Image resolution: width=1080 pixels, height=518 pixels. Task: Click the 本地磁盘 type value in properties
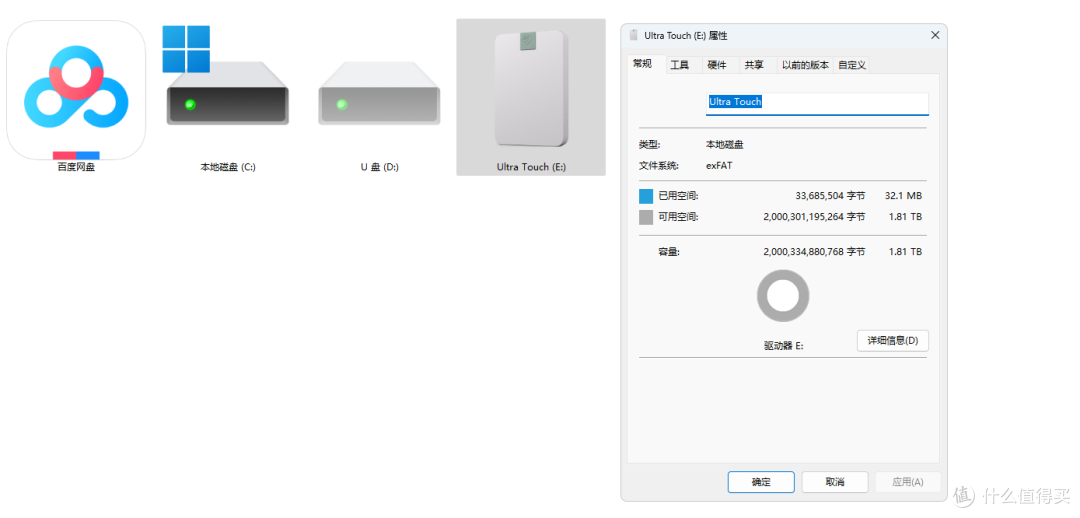(725, 145)
